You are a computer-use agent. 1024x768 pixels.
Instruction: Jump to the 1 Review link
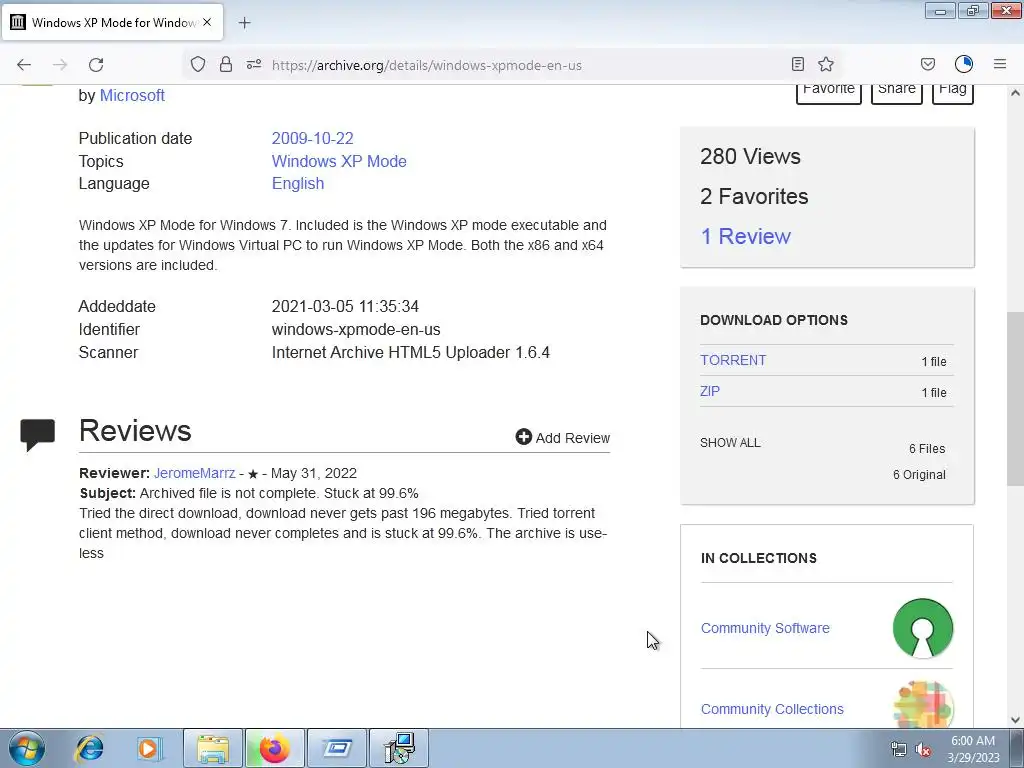click(x=745, y=236)
